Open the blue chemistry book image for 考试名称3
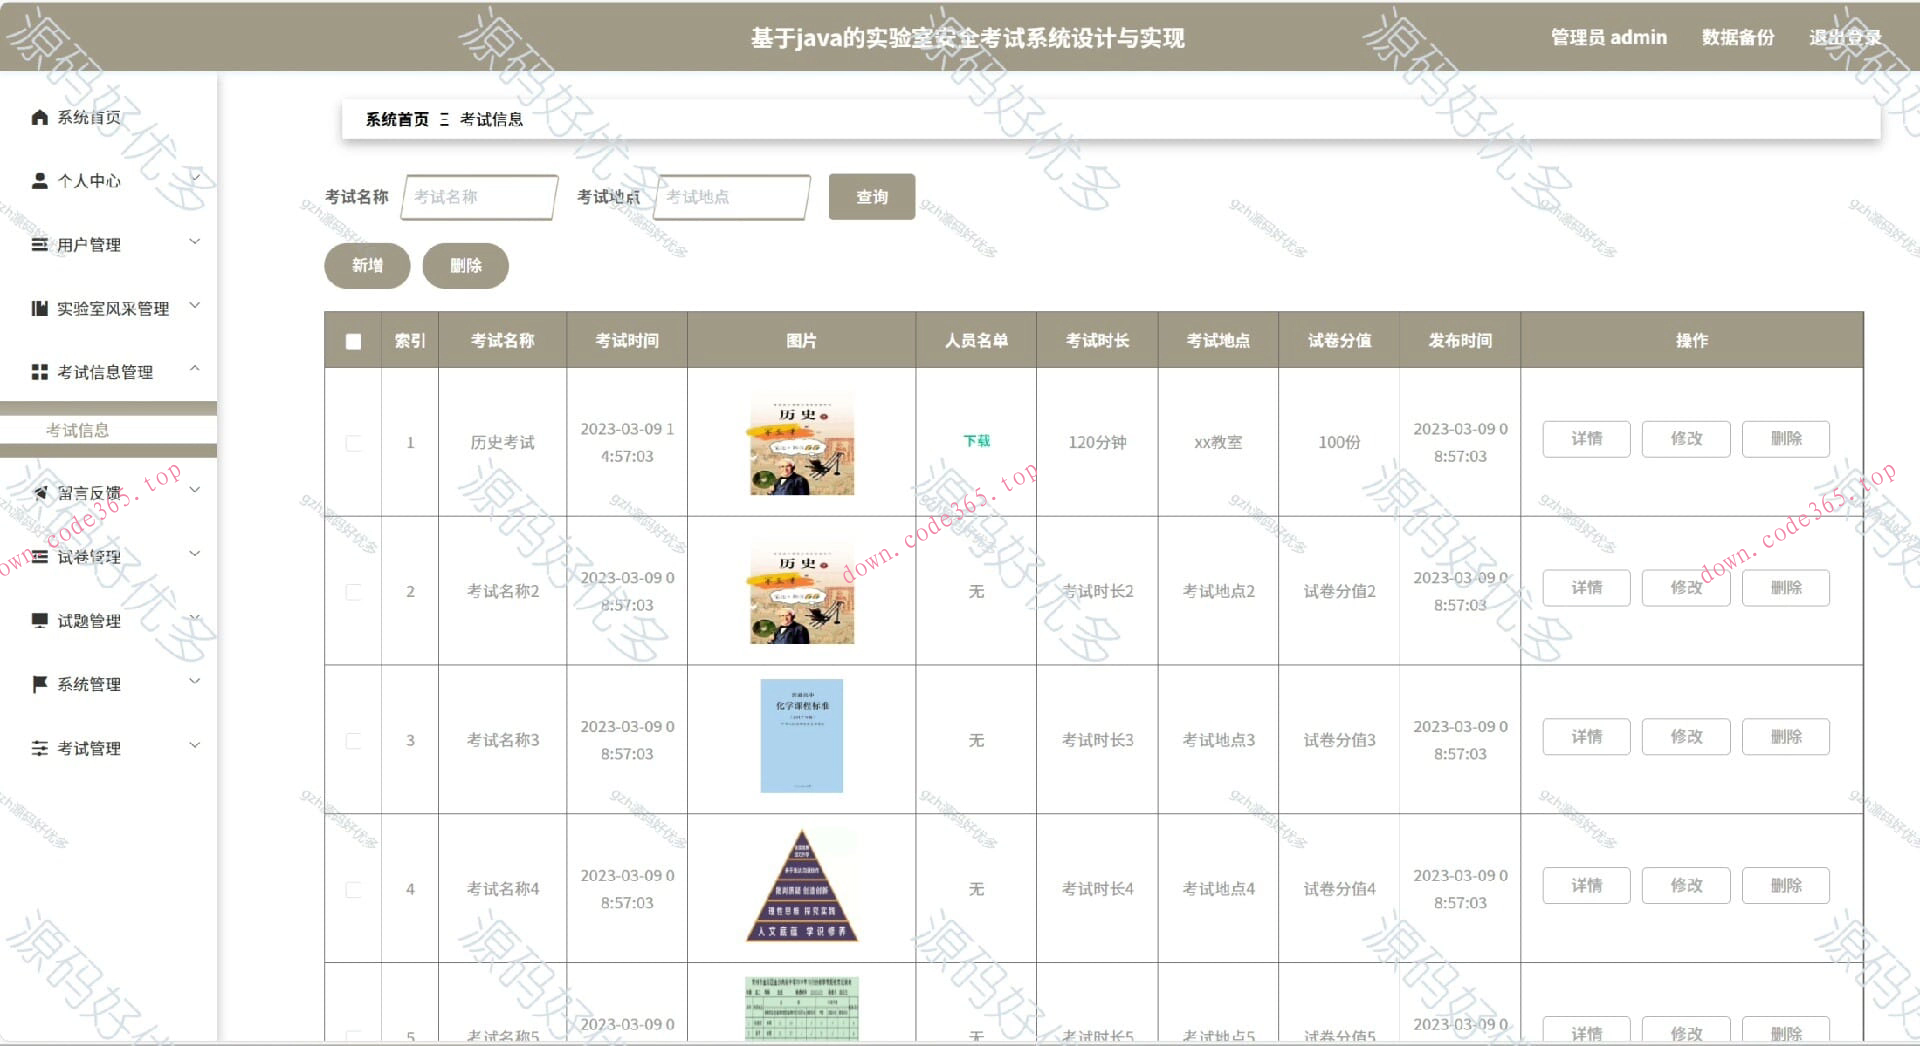Viewport: 1920px width, 1046px height. 802,736
